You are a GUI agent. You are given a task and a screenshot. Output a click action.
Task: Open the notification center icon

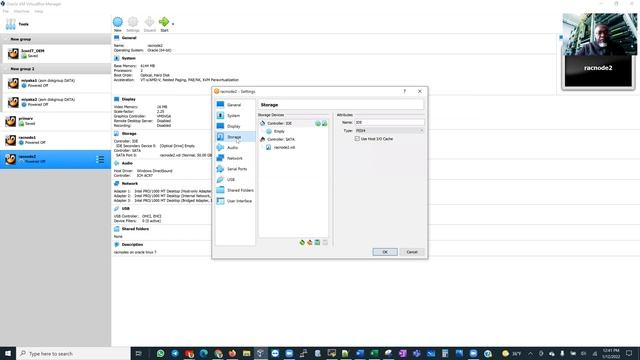click(629, 353)
